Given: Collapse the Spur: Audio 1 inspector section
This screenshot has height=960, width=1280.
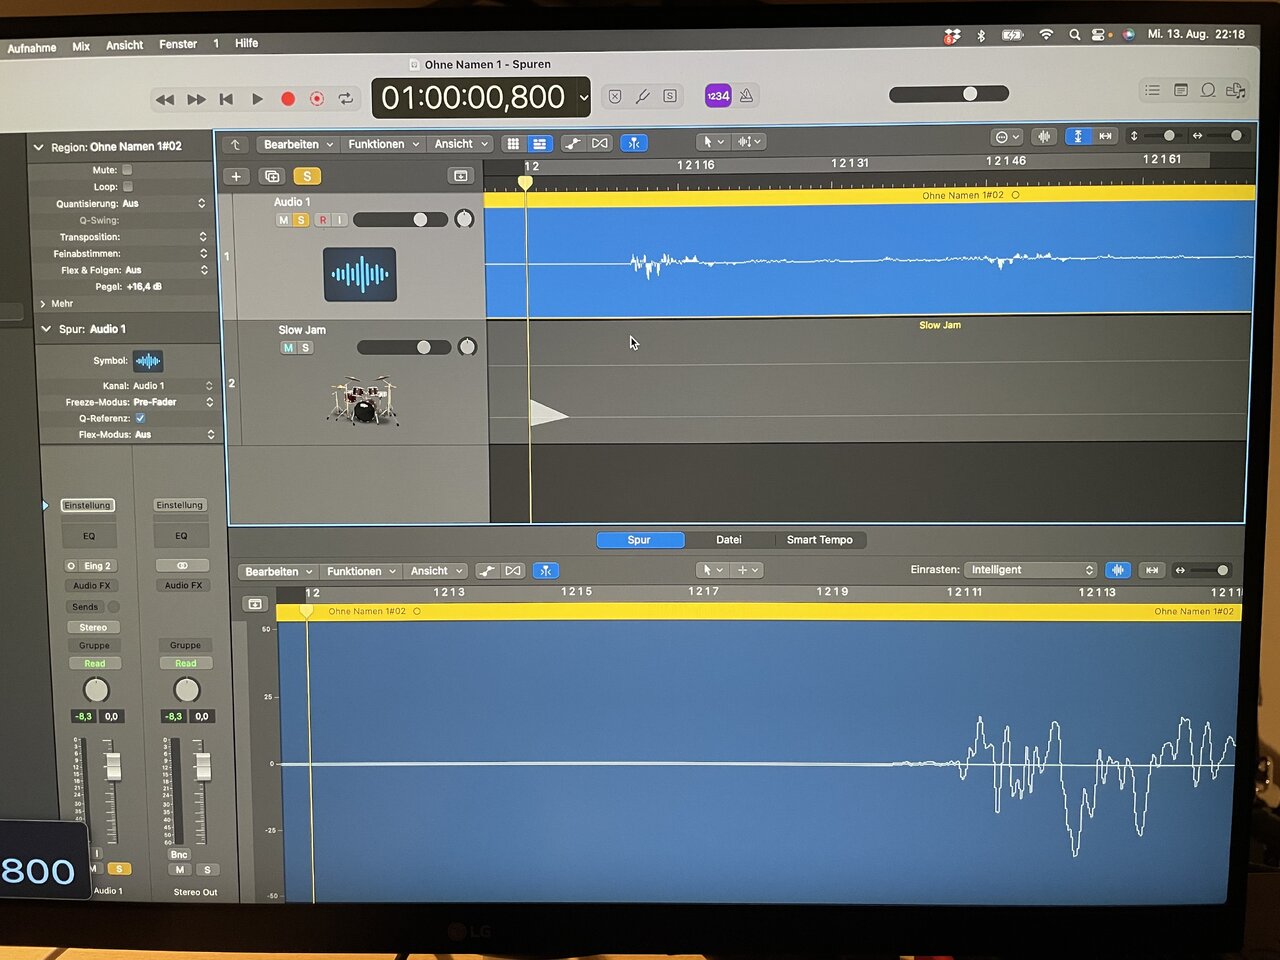Looking at the screenshot, I should (46, 329).
